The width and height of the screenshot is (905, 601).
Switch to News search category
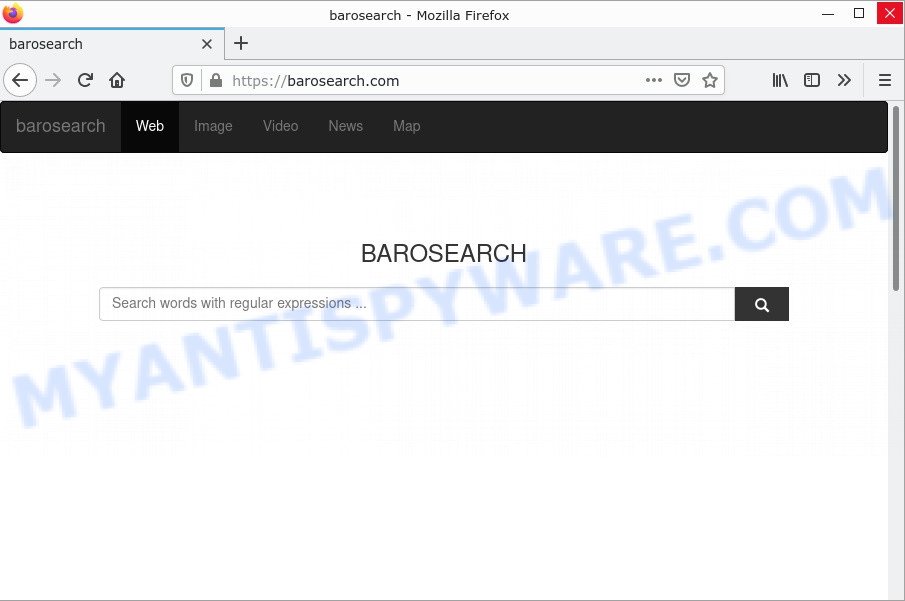(x=346, y=126)
